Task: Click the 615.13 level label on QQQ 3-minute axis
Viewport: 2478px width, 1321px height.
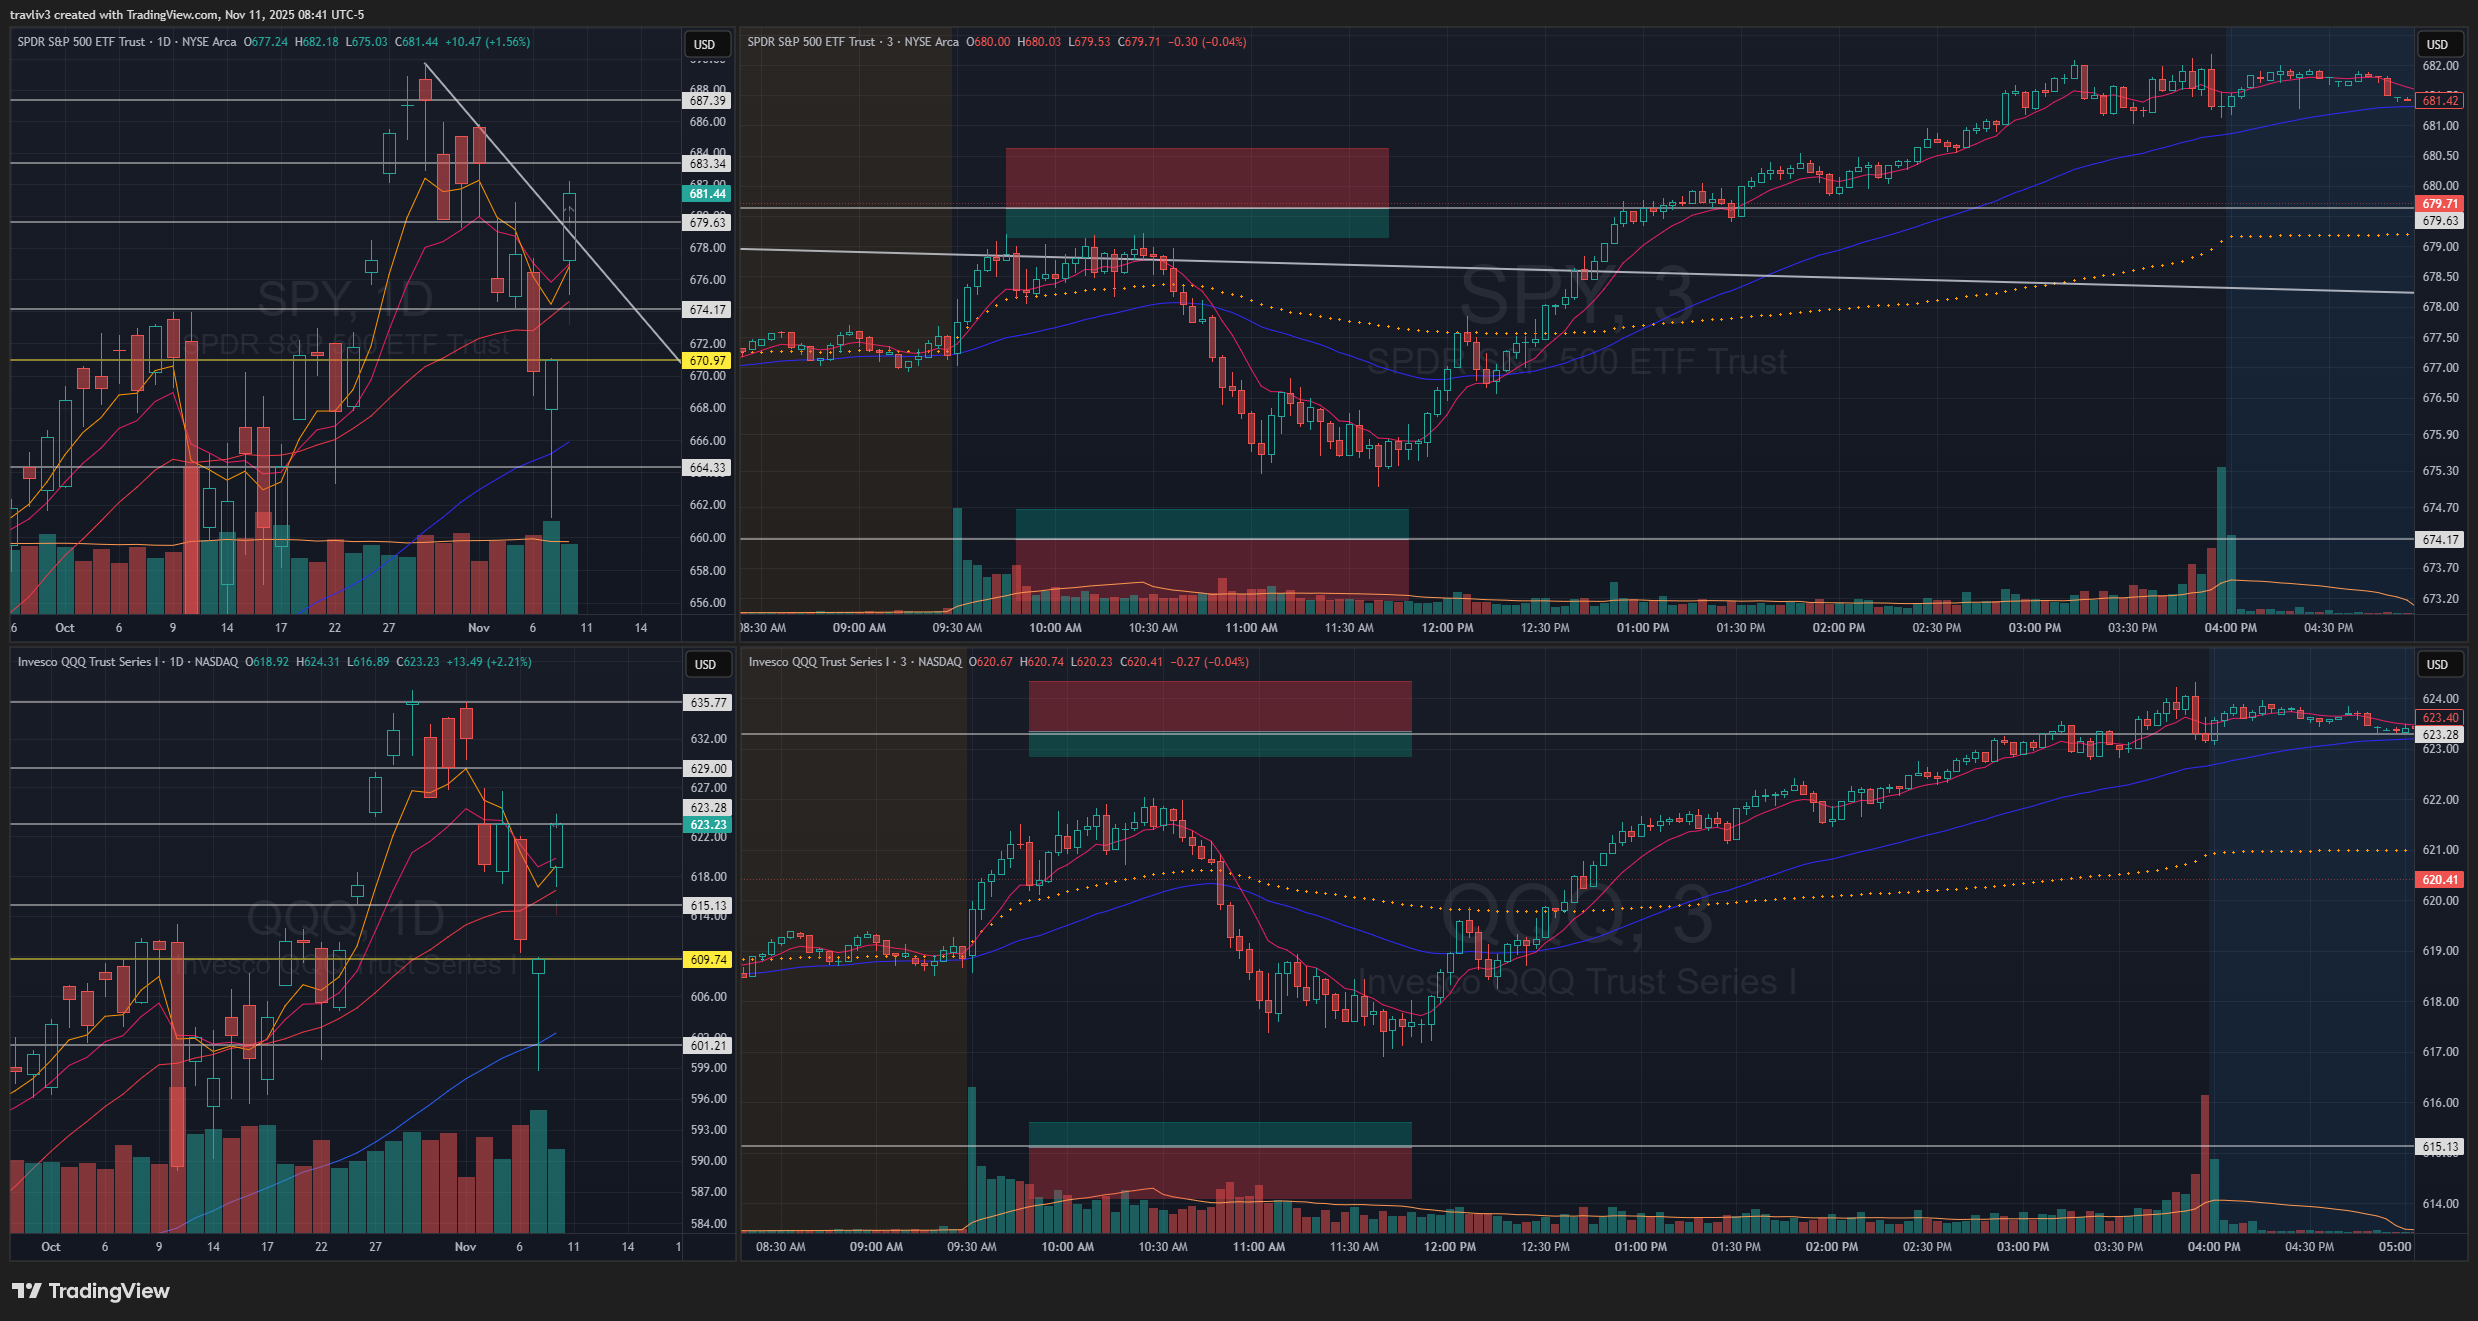Action: tap(2440, 1148)
